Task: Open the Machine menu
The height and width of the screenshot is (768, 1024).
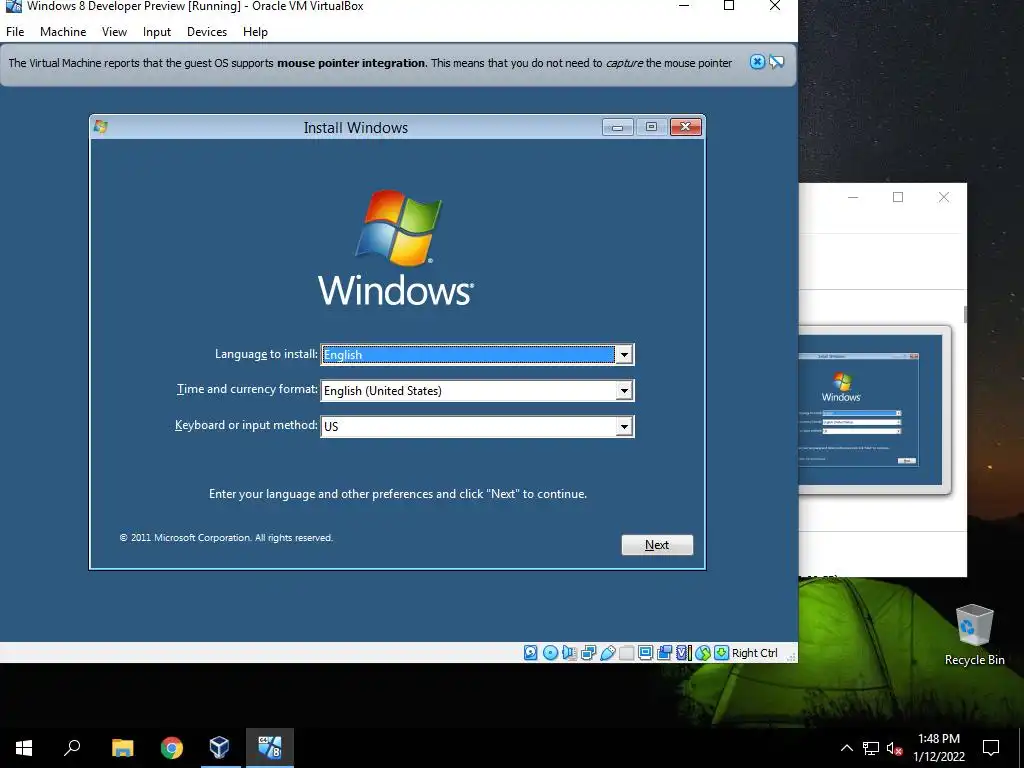Action: (x=63, y=31)
